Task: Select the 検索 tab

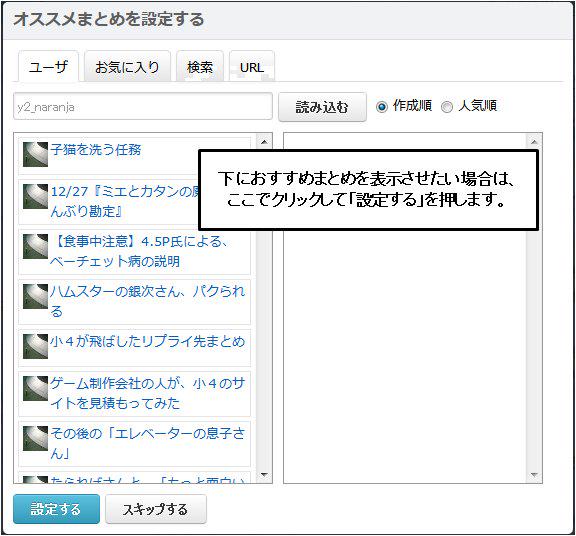Action: click(x=200, y=67)
